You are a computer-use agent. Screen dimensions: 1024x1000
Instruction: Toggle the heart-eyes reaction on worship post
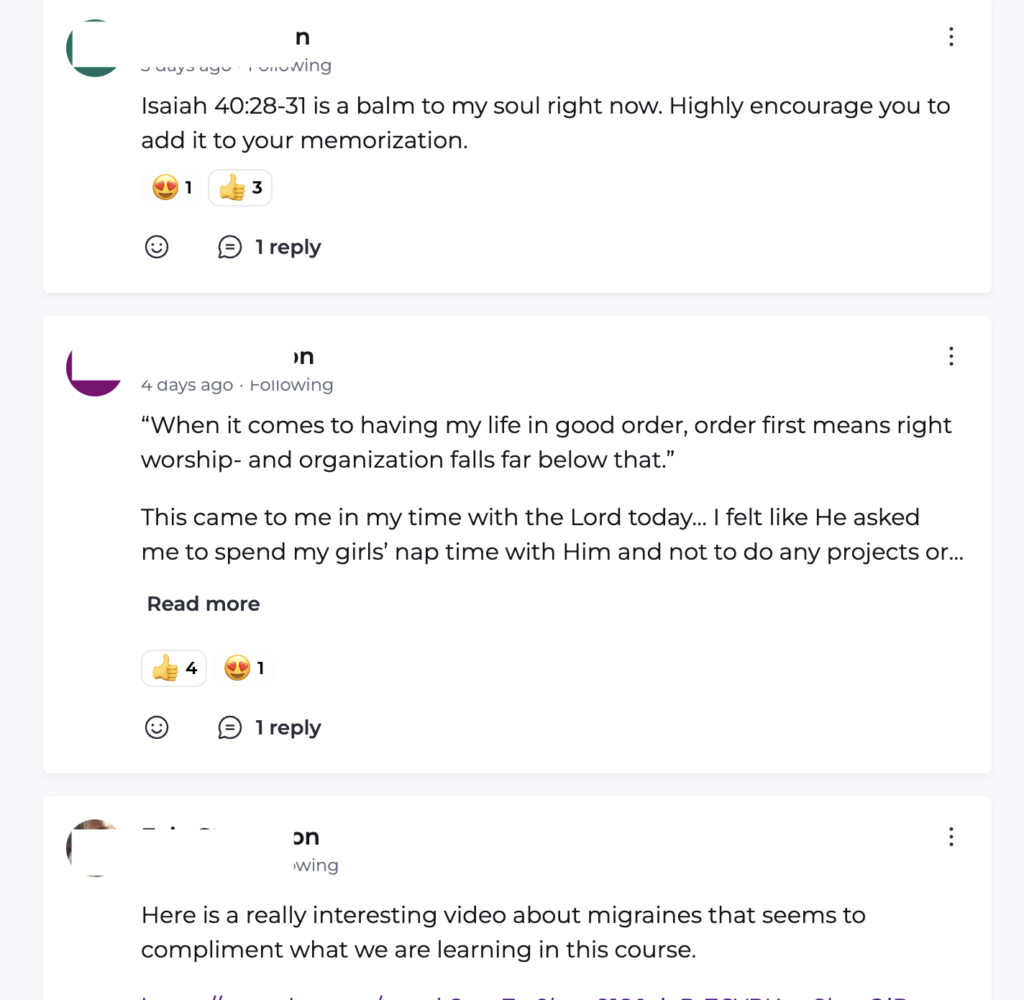click(244, 669)
